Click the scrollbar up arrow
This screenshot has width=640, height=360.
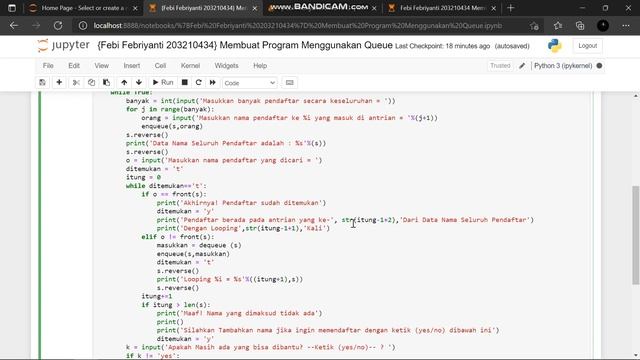[x=636, y=96]
